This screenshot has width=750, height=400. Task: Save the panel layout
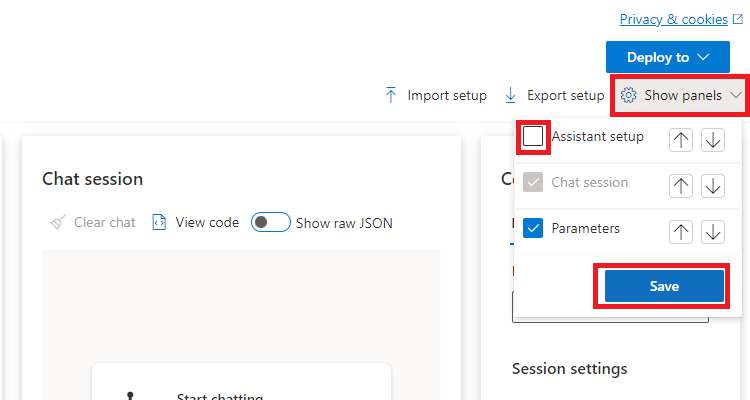coord(664,286)
